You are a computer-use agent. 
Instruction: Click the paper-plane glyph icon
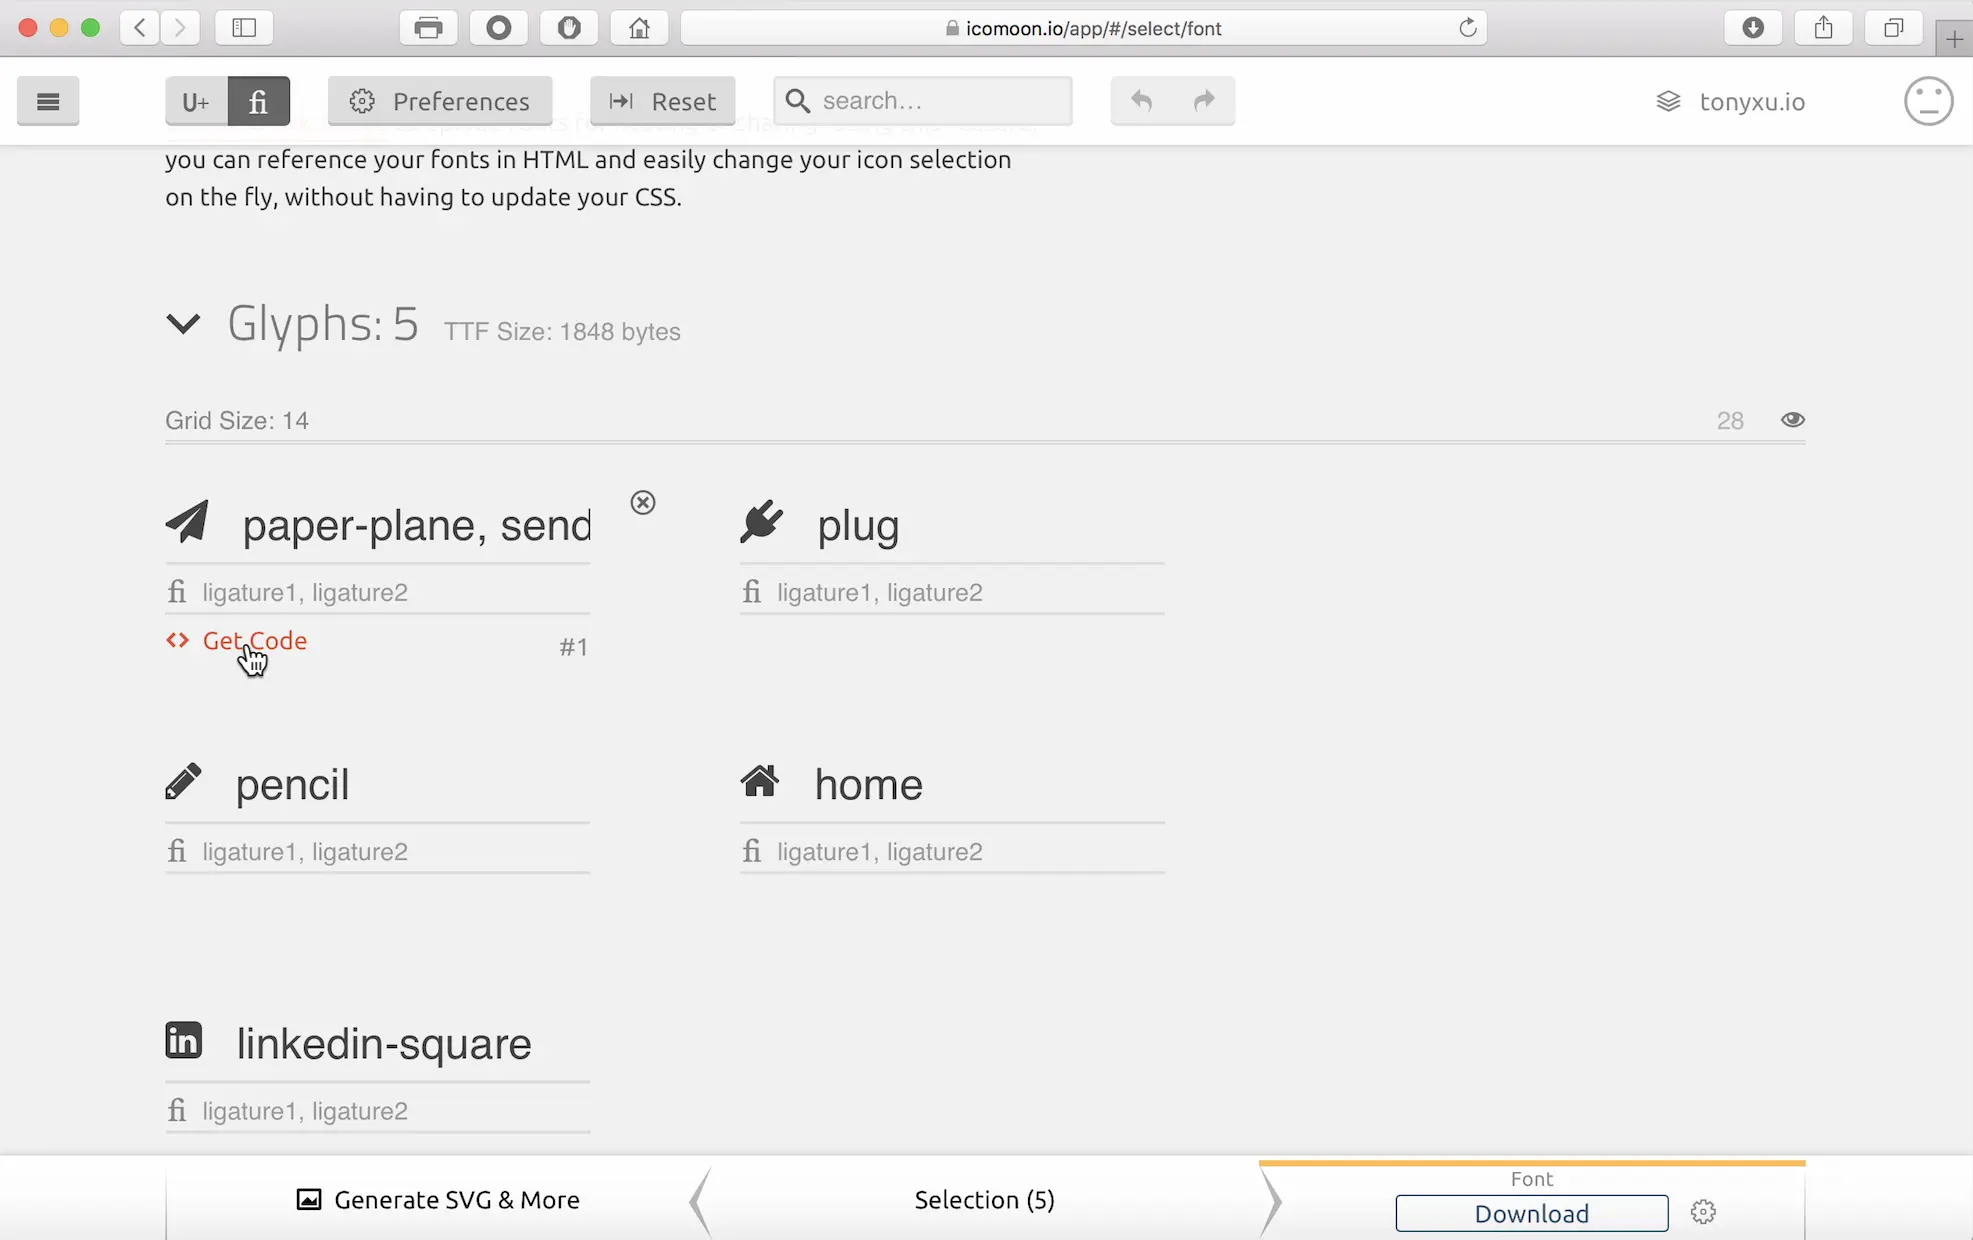pyautogui.click(x=187, y=523)
